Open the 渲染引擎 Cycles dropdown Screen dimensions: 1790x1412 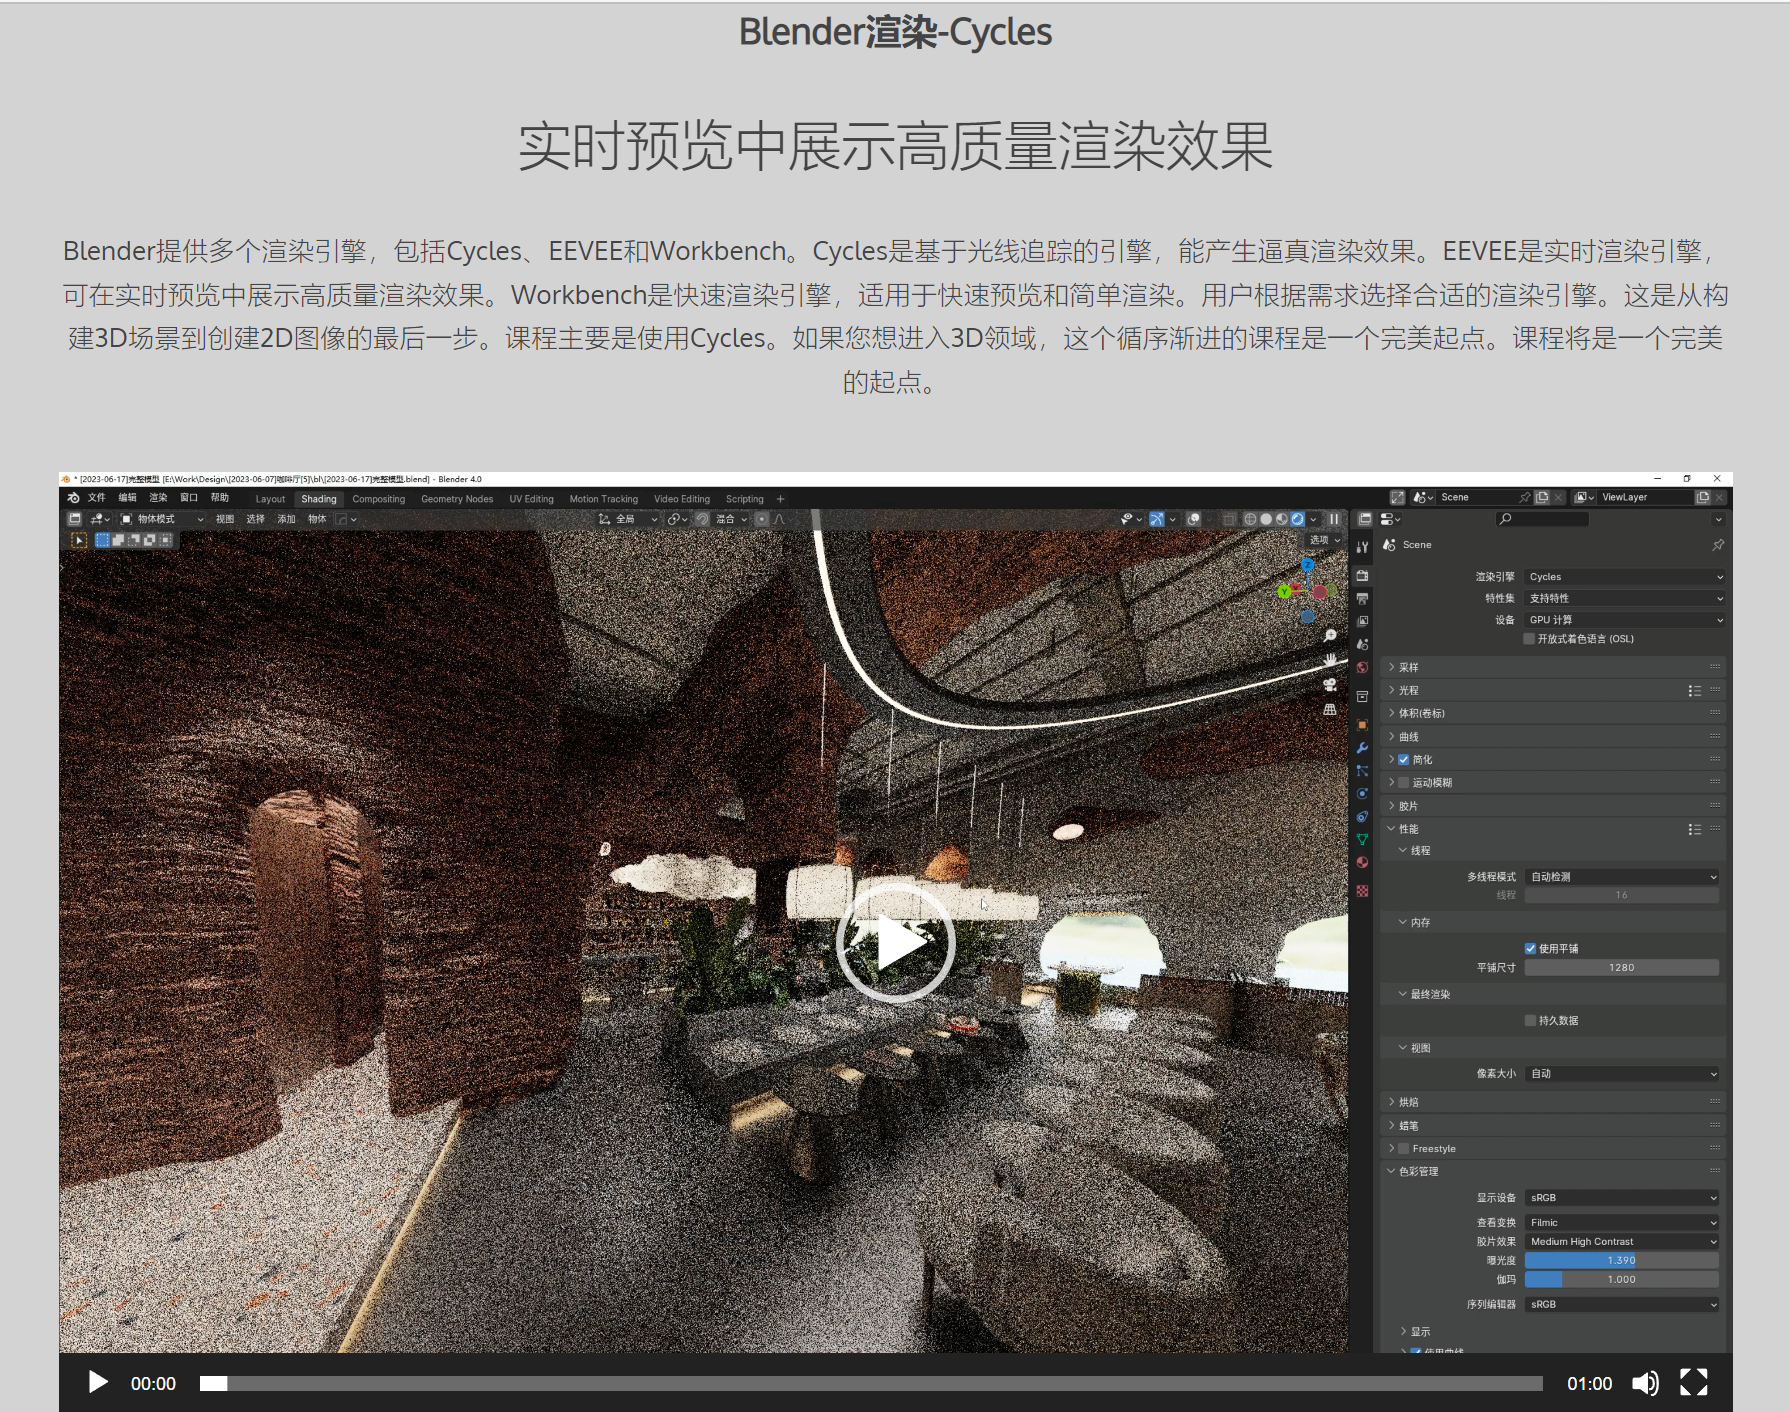tap(1624, 577)
